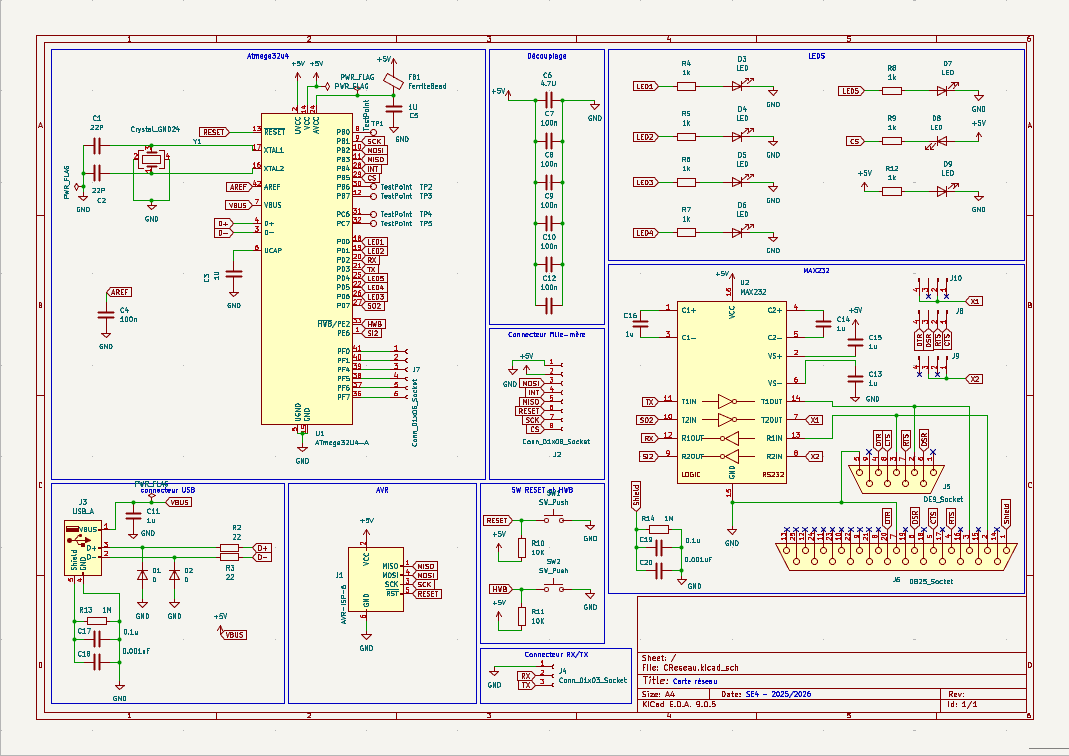Screen dimensions: 1069x756
Task: Click the R4 1k resistor
Action: 686,87
